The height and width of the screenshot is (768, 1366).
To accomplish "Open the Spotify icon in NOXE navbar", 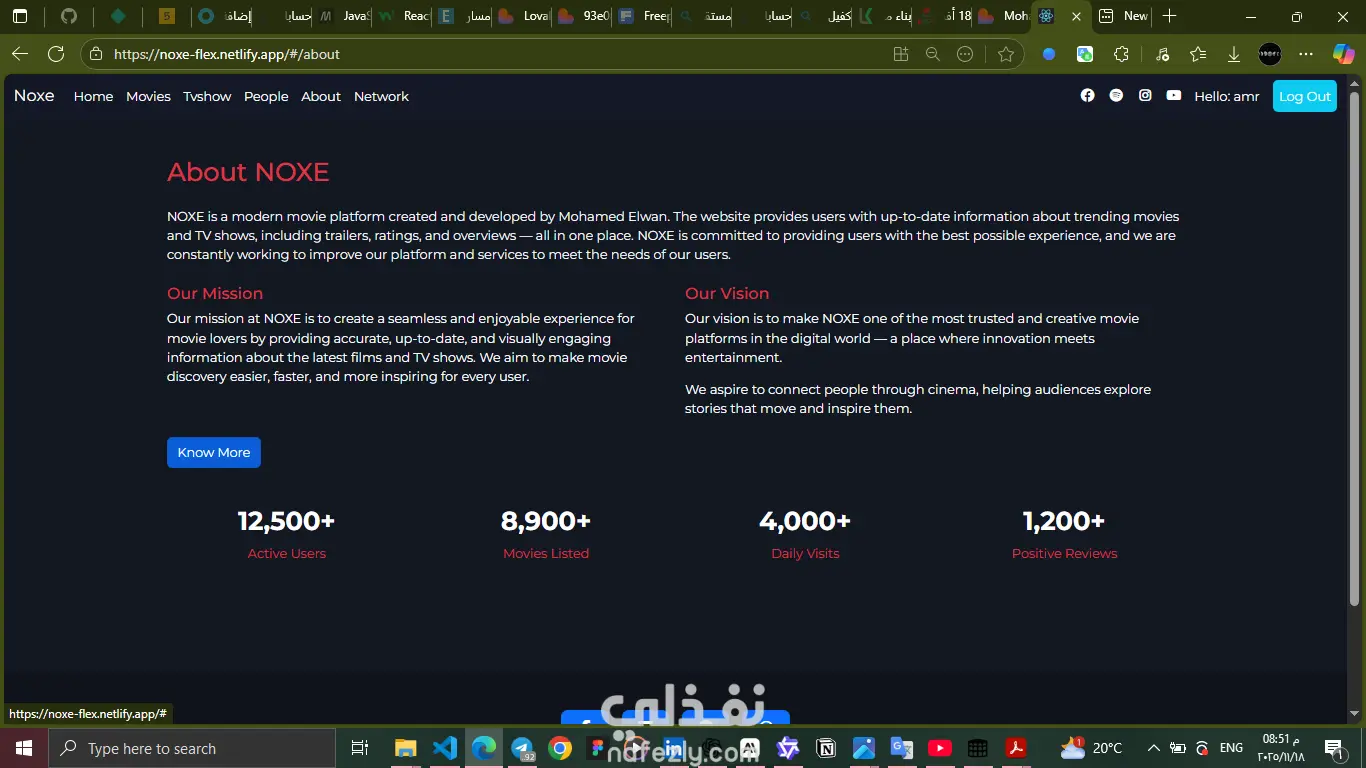I will pos(1117,96).
